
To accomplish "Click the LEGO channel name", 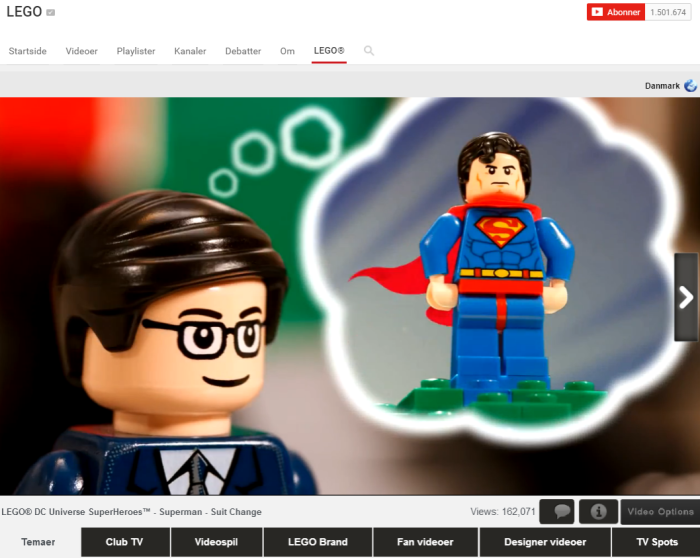I will (24, 12).
